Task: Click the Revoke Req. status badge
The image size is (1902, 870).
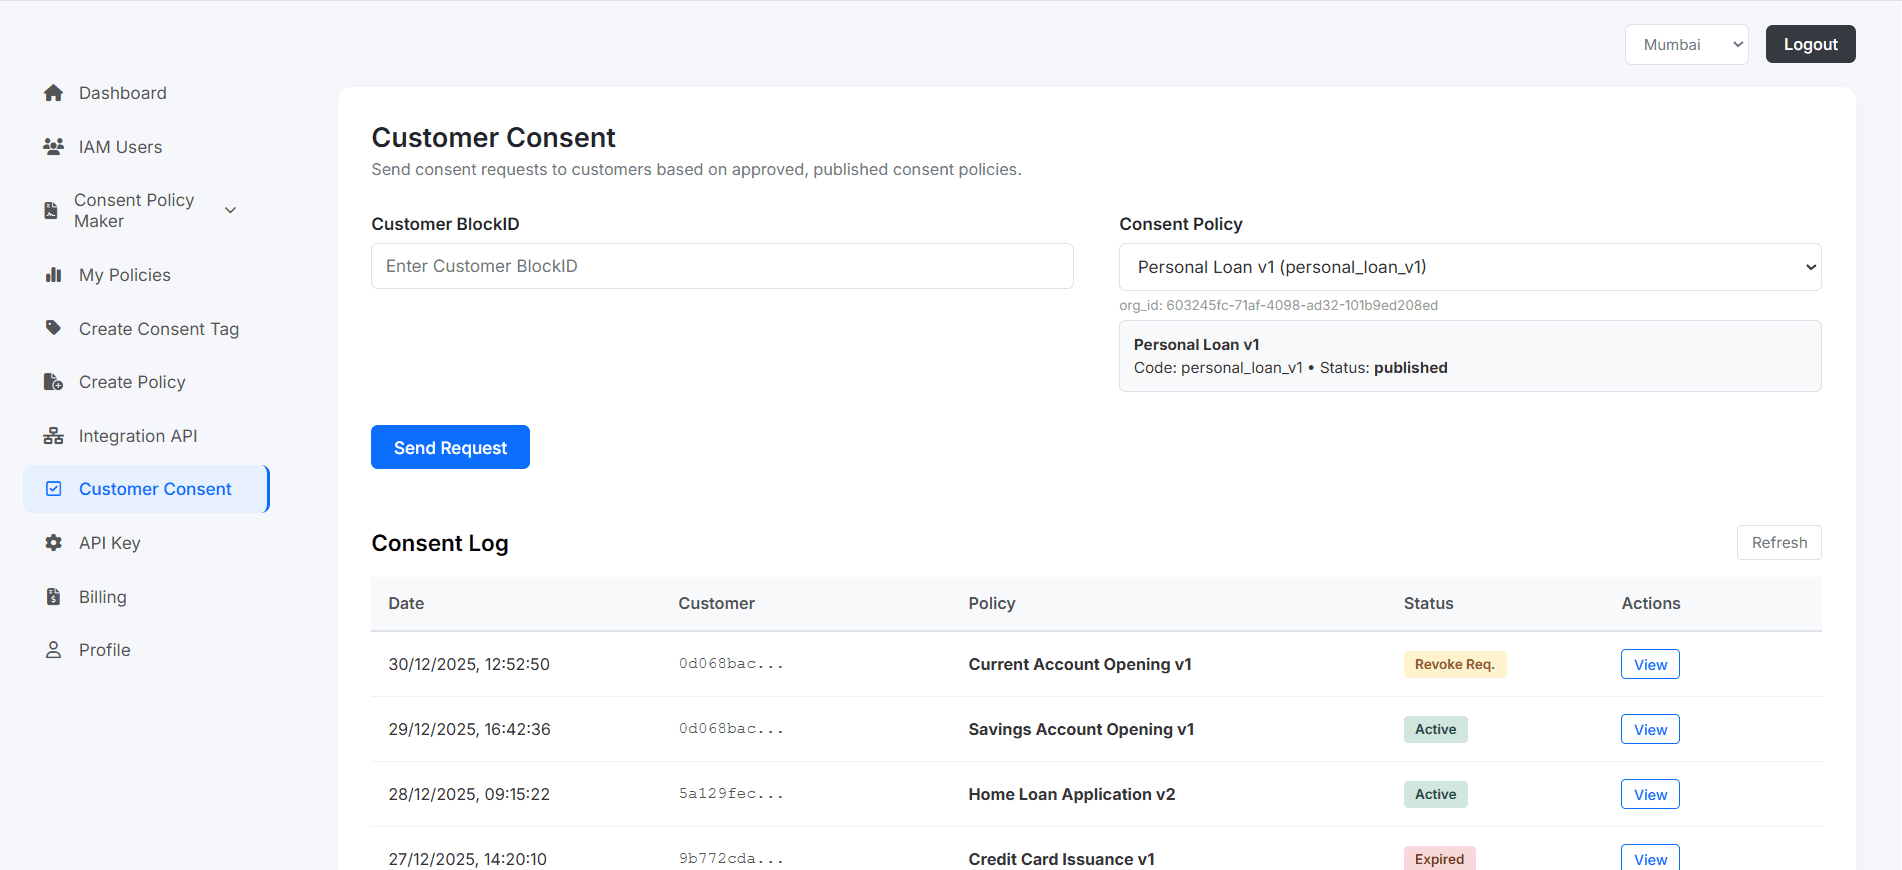Action: [x=1455, y=664]
